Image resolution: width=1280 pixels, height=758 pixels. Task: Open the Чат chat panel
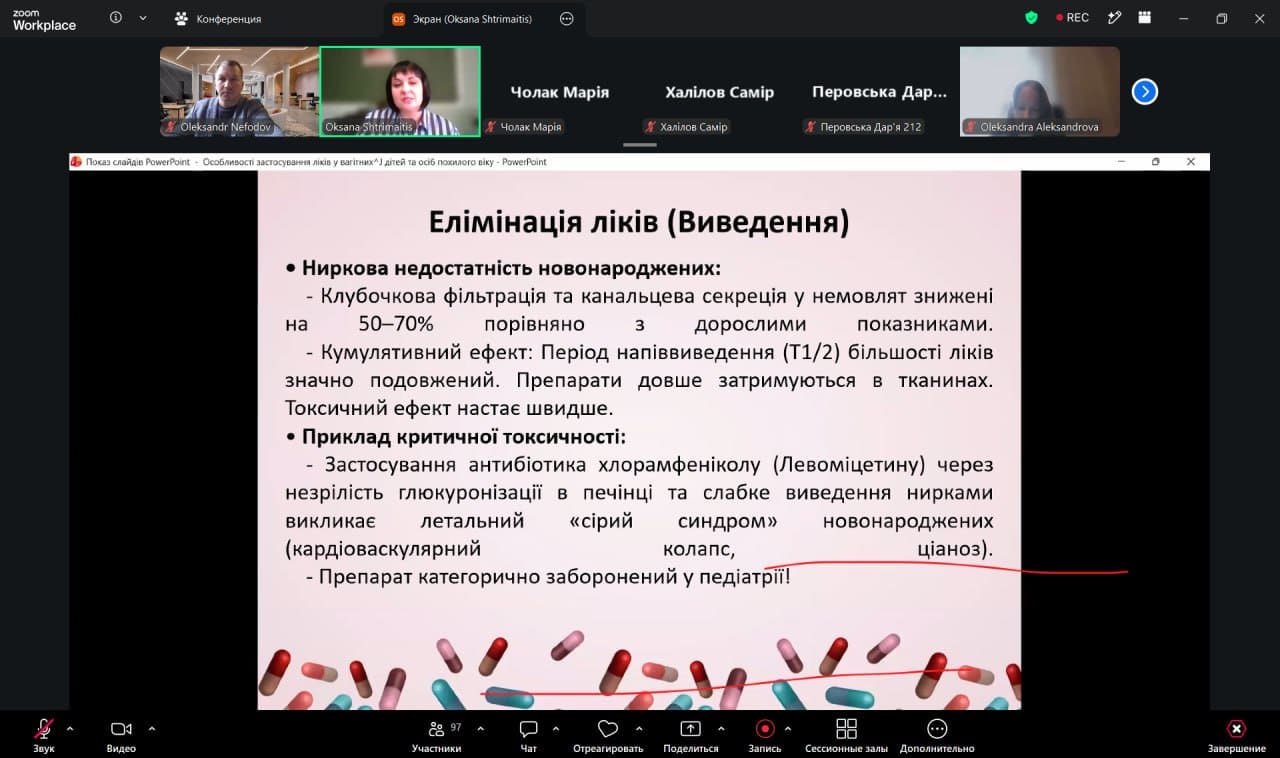(x=529, y=734)
